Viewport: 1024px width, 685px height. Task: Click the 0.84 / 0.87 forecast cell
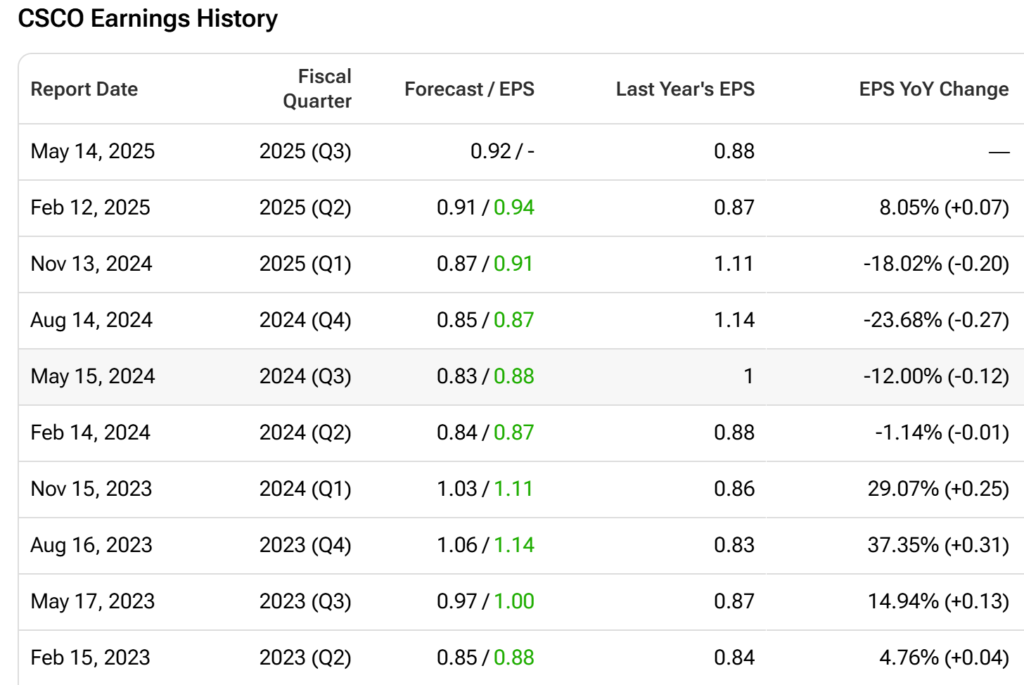pos(485,432)
